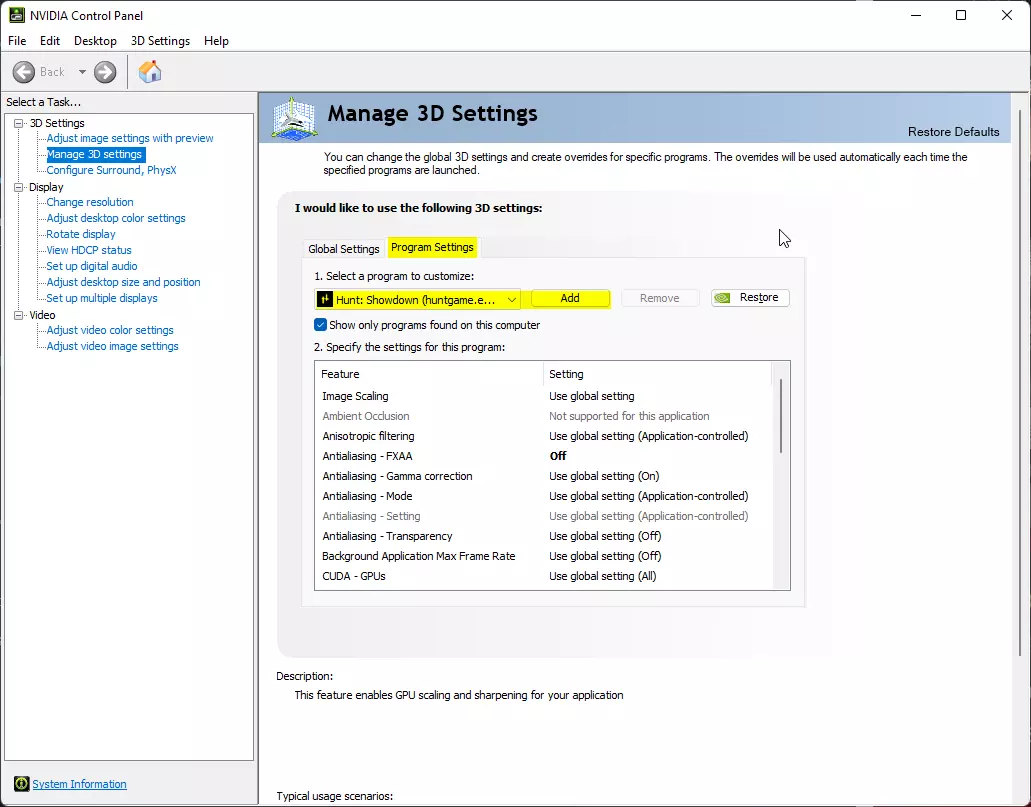Image resolution: width=1031 pixels, height=807 pixels.
Task: Select Antialiasing - Setting greyed row
Action: (543, 516)
